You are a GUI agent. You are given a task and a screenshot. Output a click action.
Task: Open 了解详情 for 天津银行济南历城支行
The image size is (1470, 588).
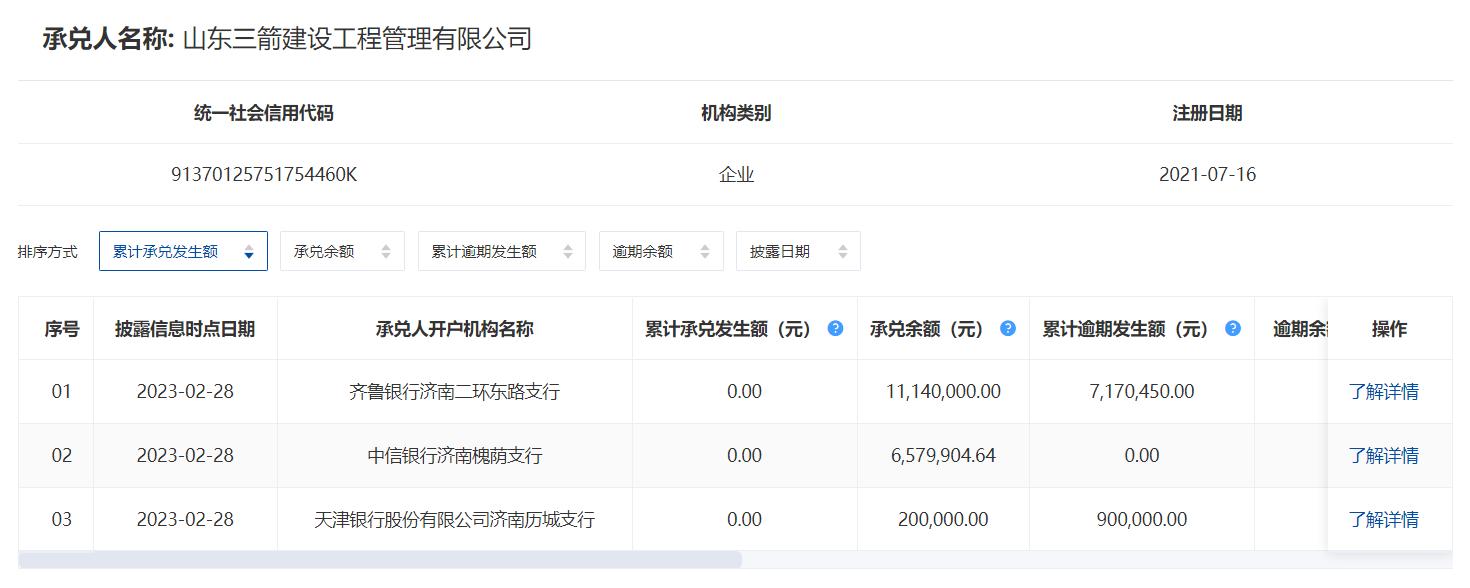pos(1384,519)
